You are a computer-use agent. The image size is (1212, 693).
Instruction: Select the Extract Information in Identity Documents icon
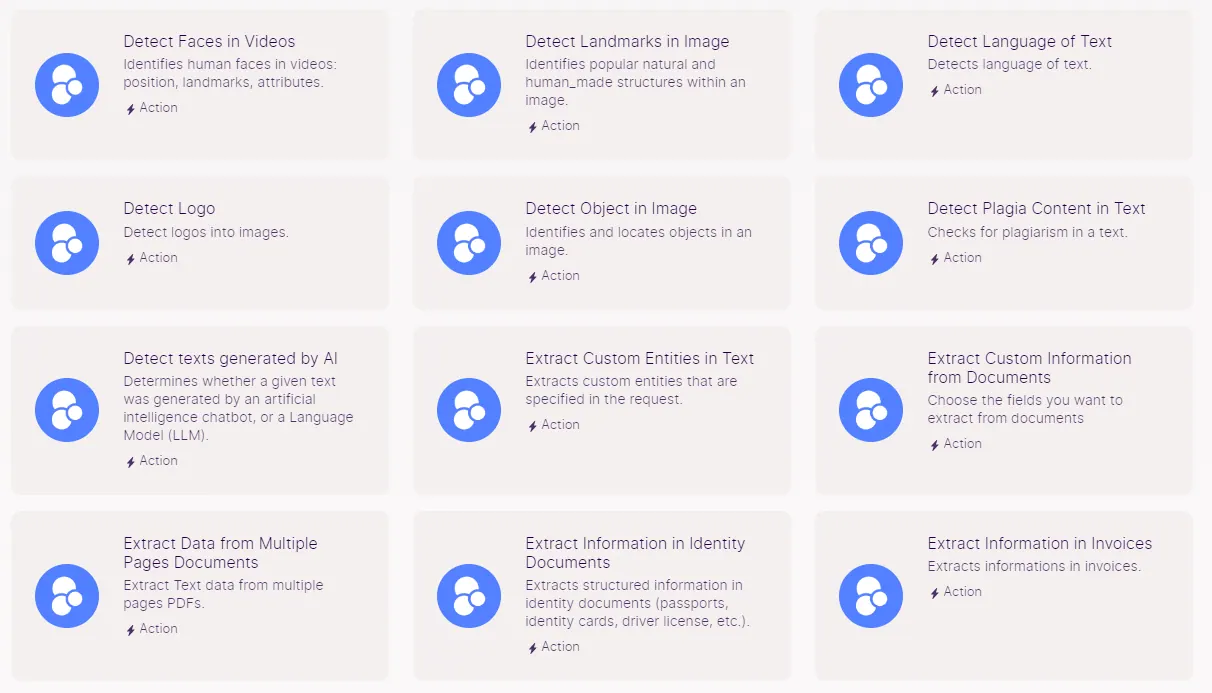[x=469, y=596]
